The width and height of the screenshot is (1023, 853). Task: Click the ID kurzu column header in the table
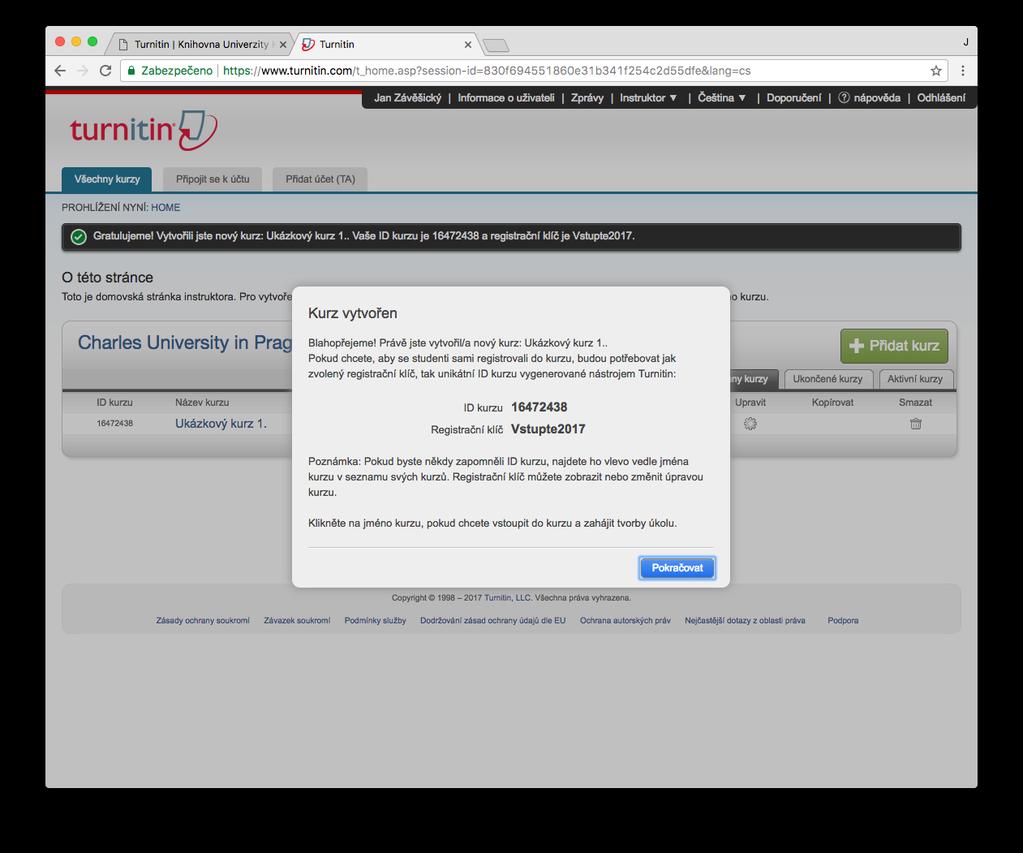click(x=115, y=403)
